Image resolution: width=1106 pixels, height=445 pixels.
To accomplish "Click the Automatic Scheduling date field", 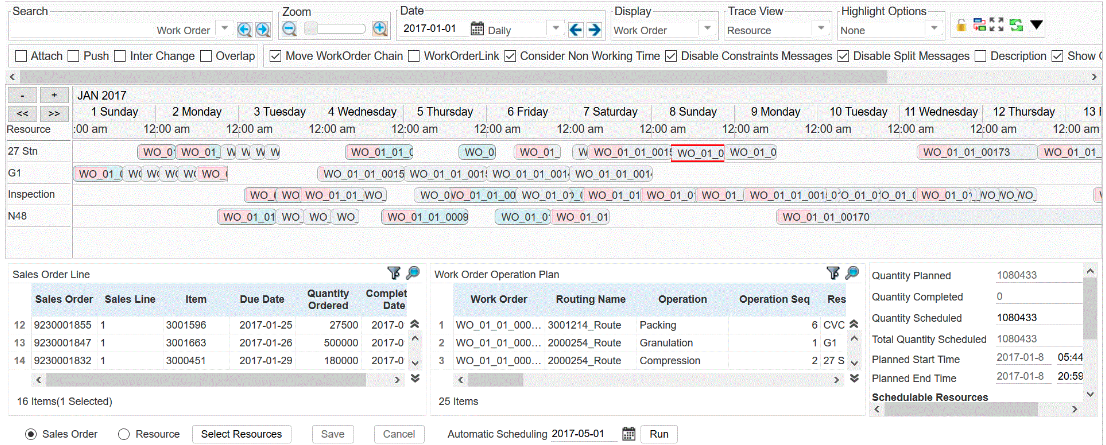I will (x=585, y=434).
